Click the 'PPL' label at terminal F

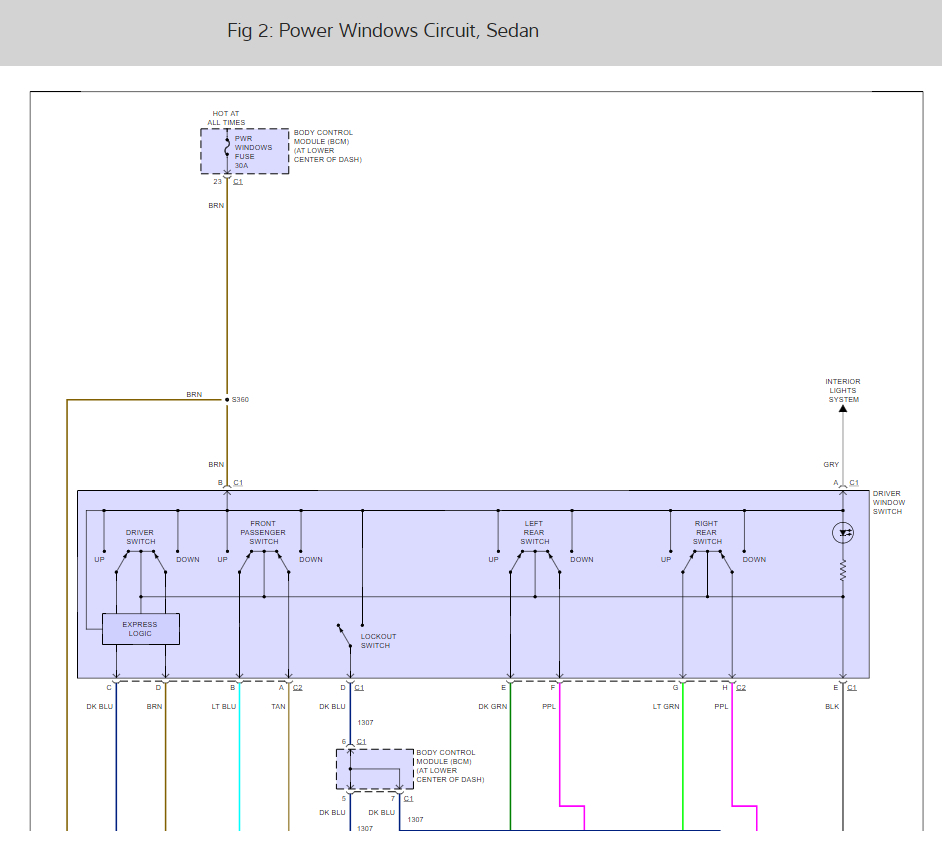pos(549,706)
